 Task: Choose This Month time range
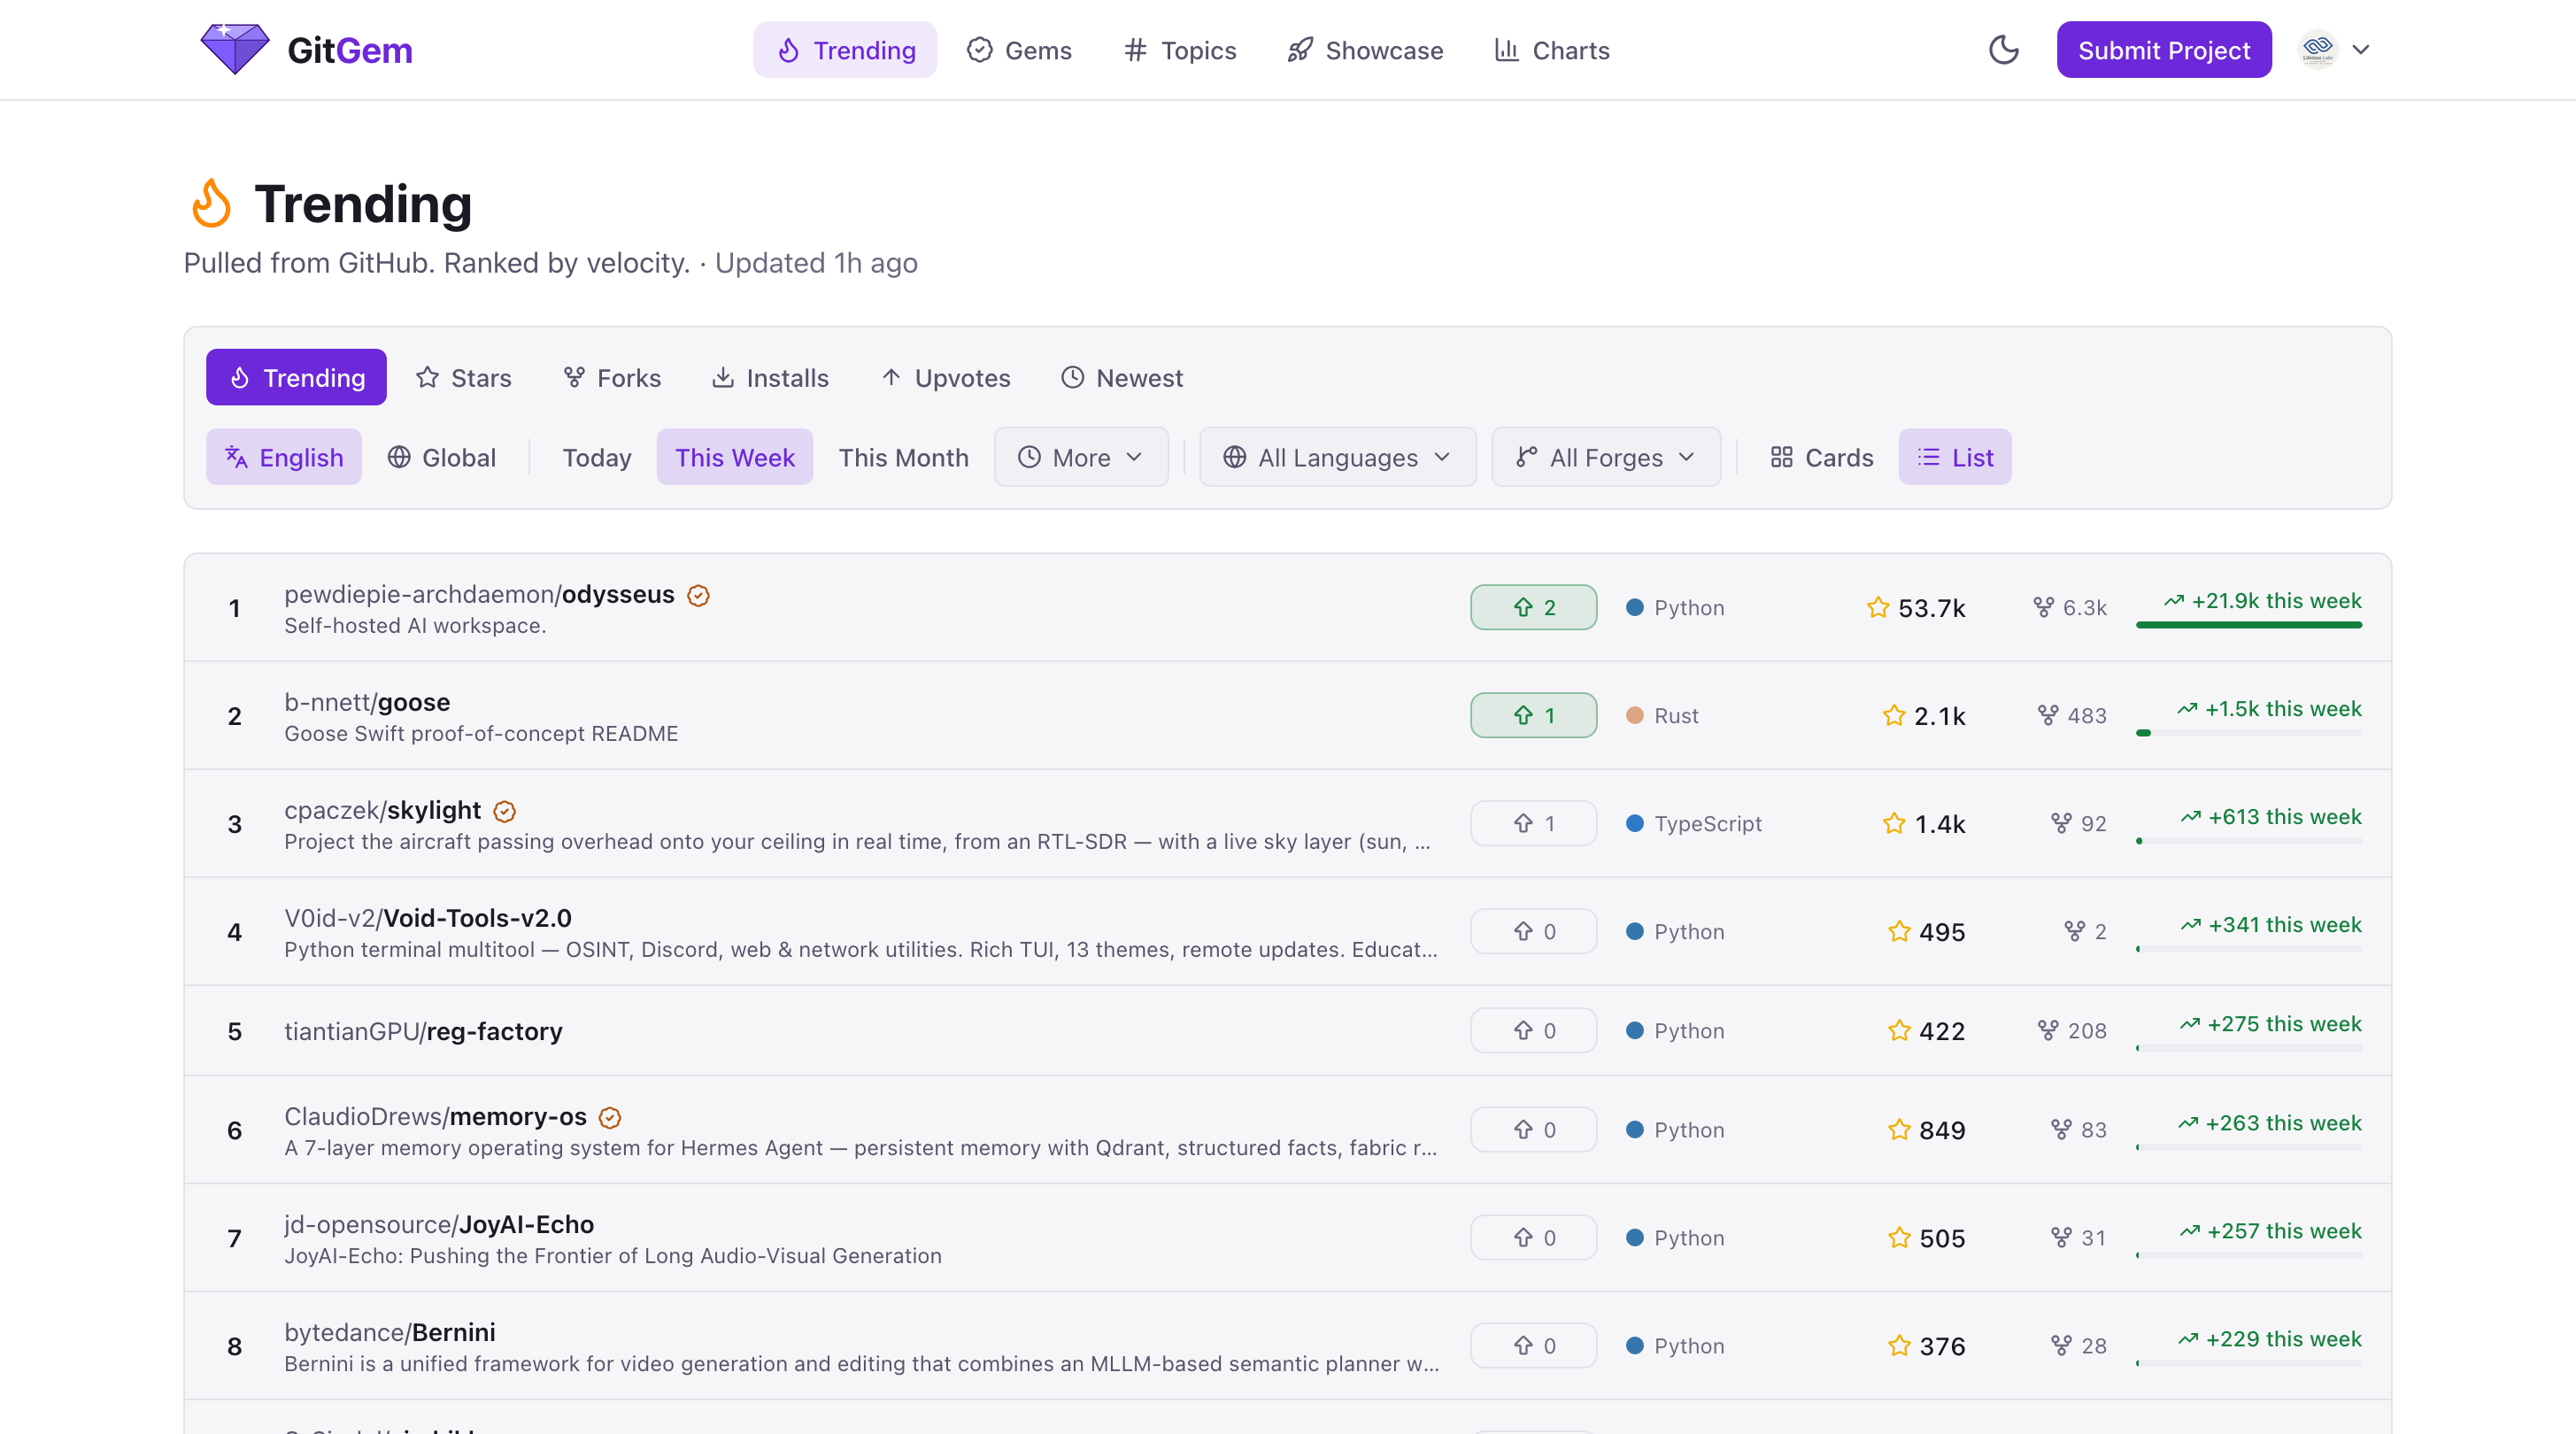click(904, 457)
